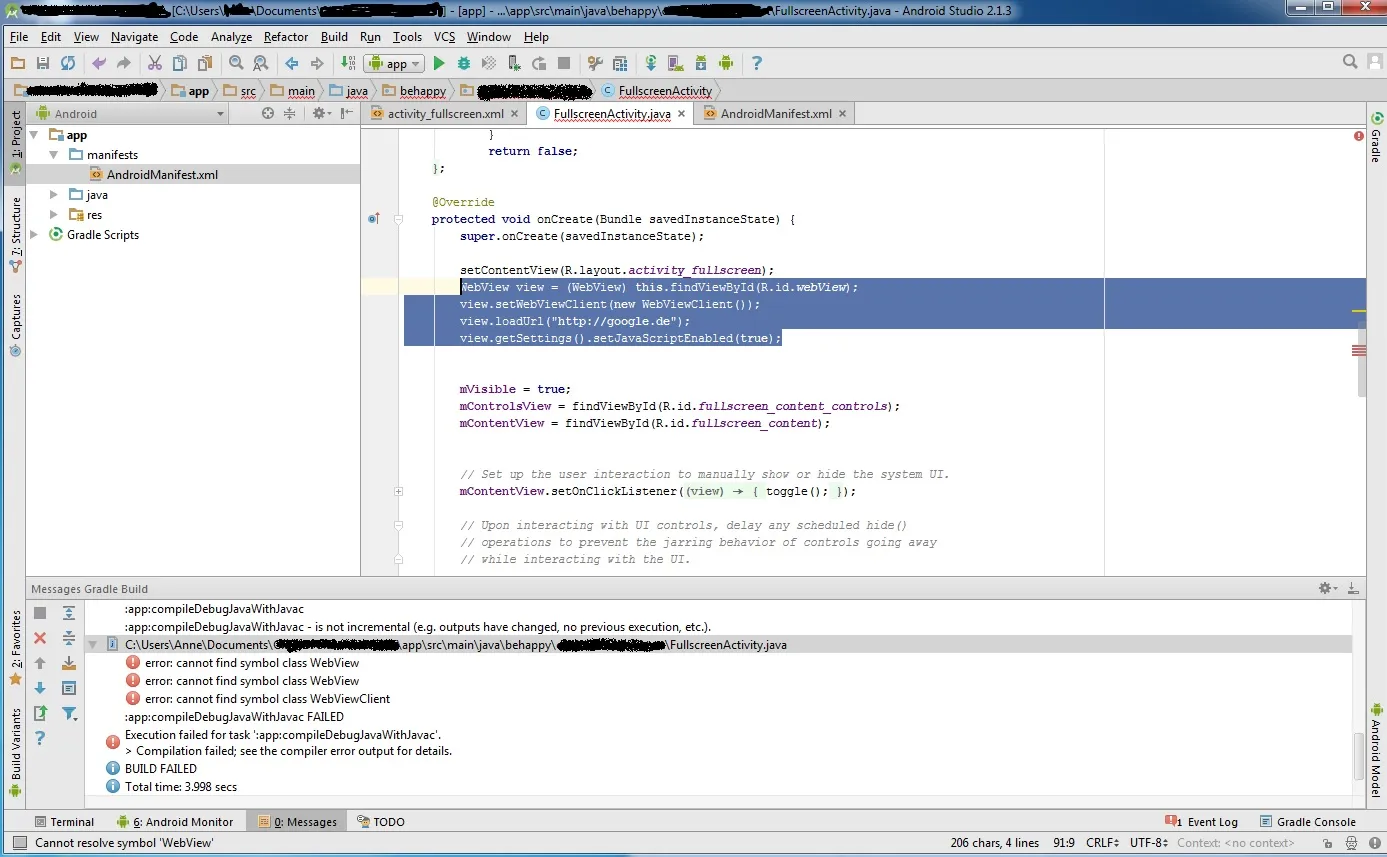Run the app with green play button
This screenshot has width=1387, height=857.
pos(439,63)
